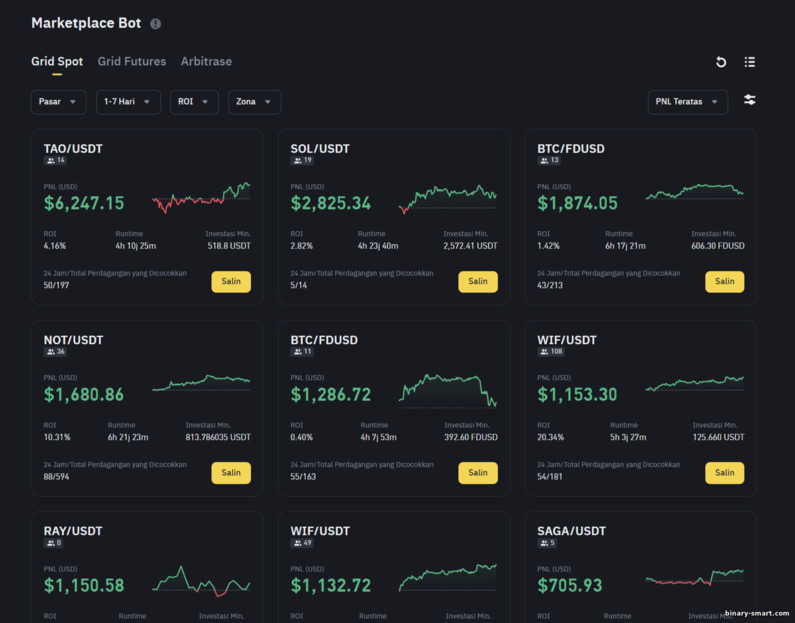Image resolution: width=795 pixels, height=623 pixels.
Task: Open the filter sliders icon
Action: [749, 100]
